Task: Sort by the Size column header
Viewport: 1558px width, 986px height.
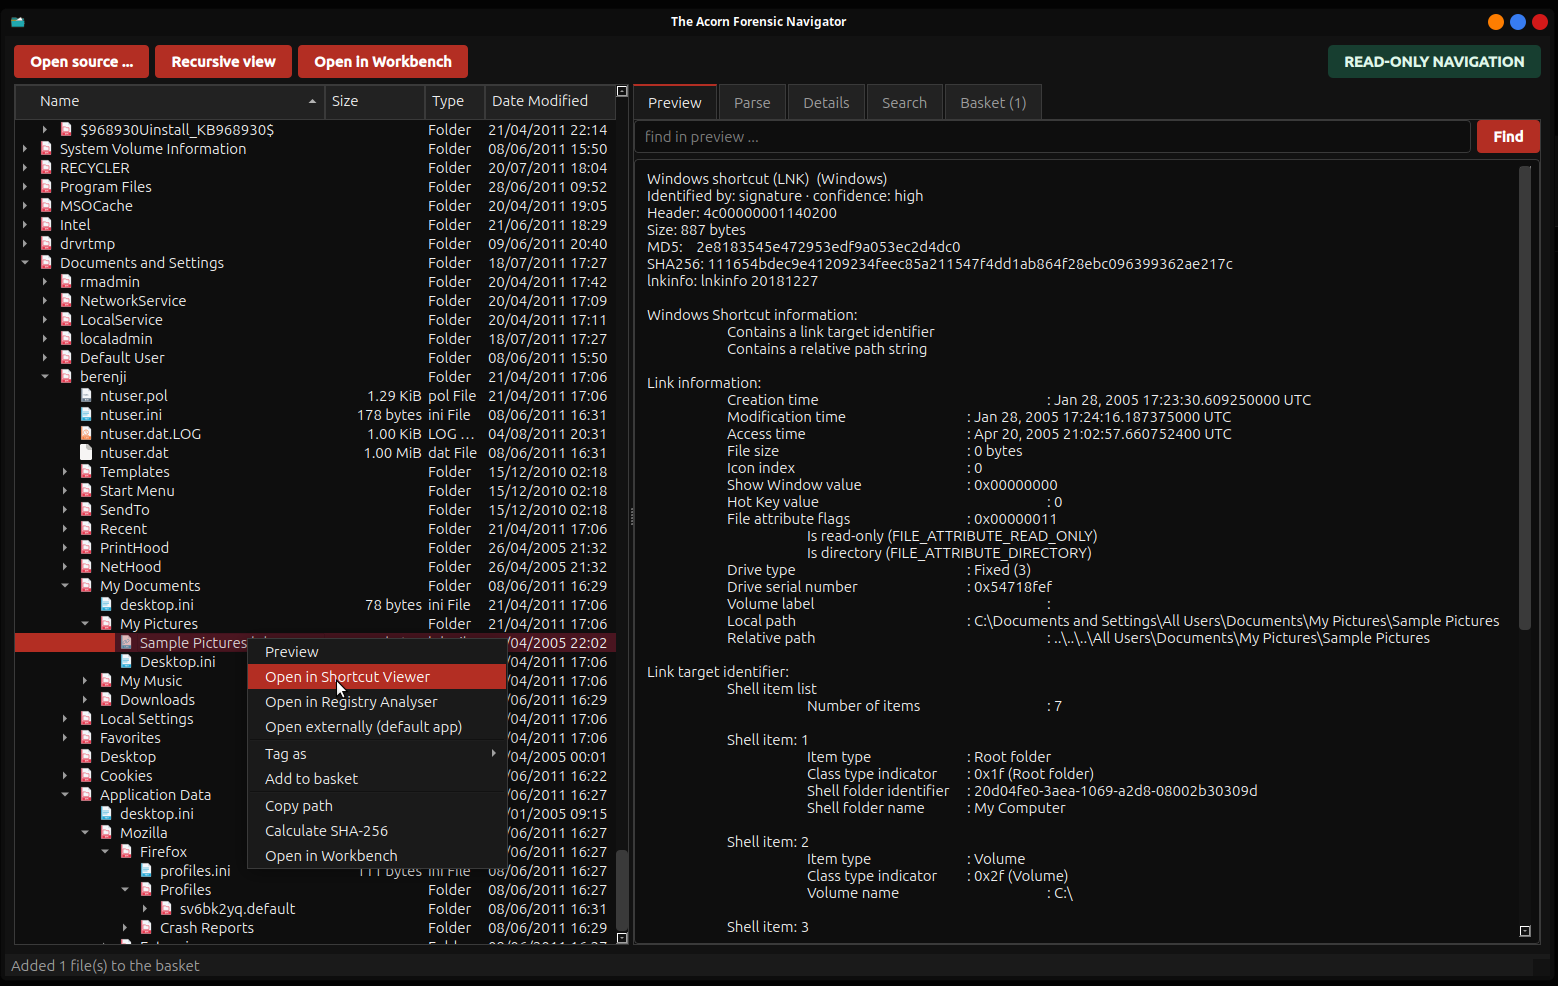Action: [x=375, y=101]
